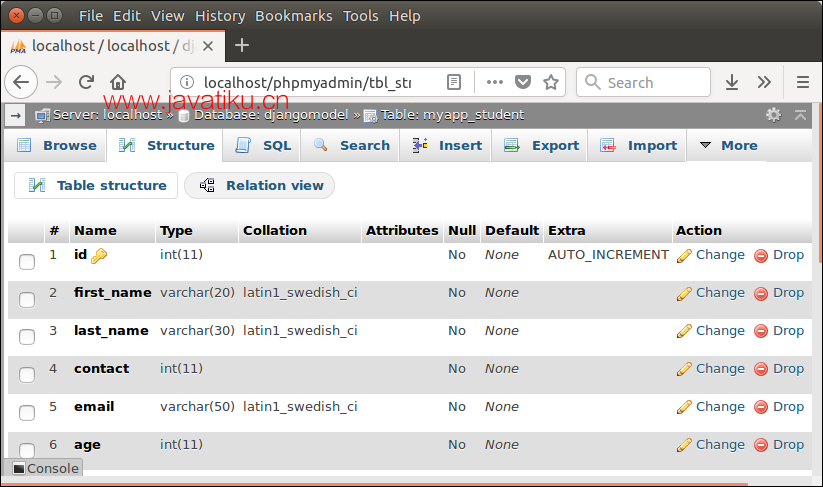Click Drop link for age column
This screenshot has height=487, width=823.
[788, 444]
